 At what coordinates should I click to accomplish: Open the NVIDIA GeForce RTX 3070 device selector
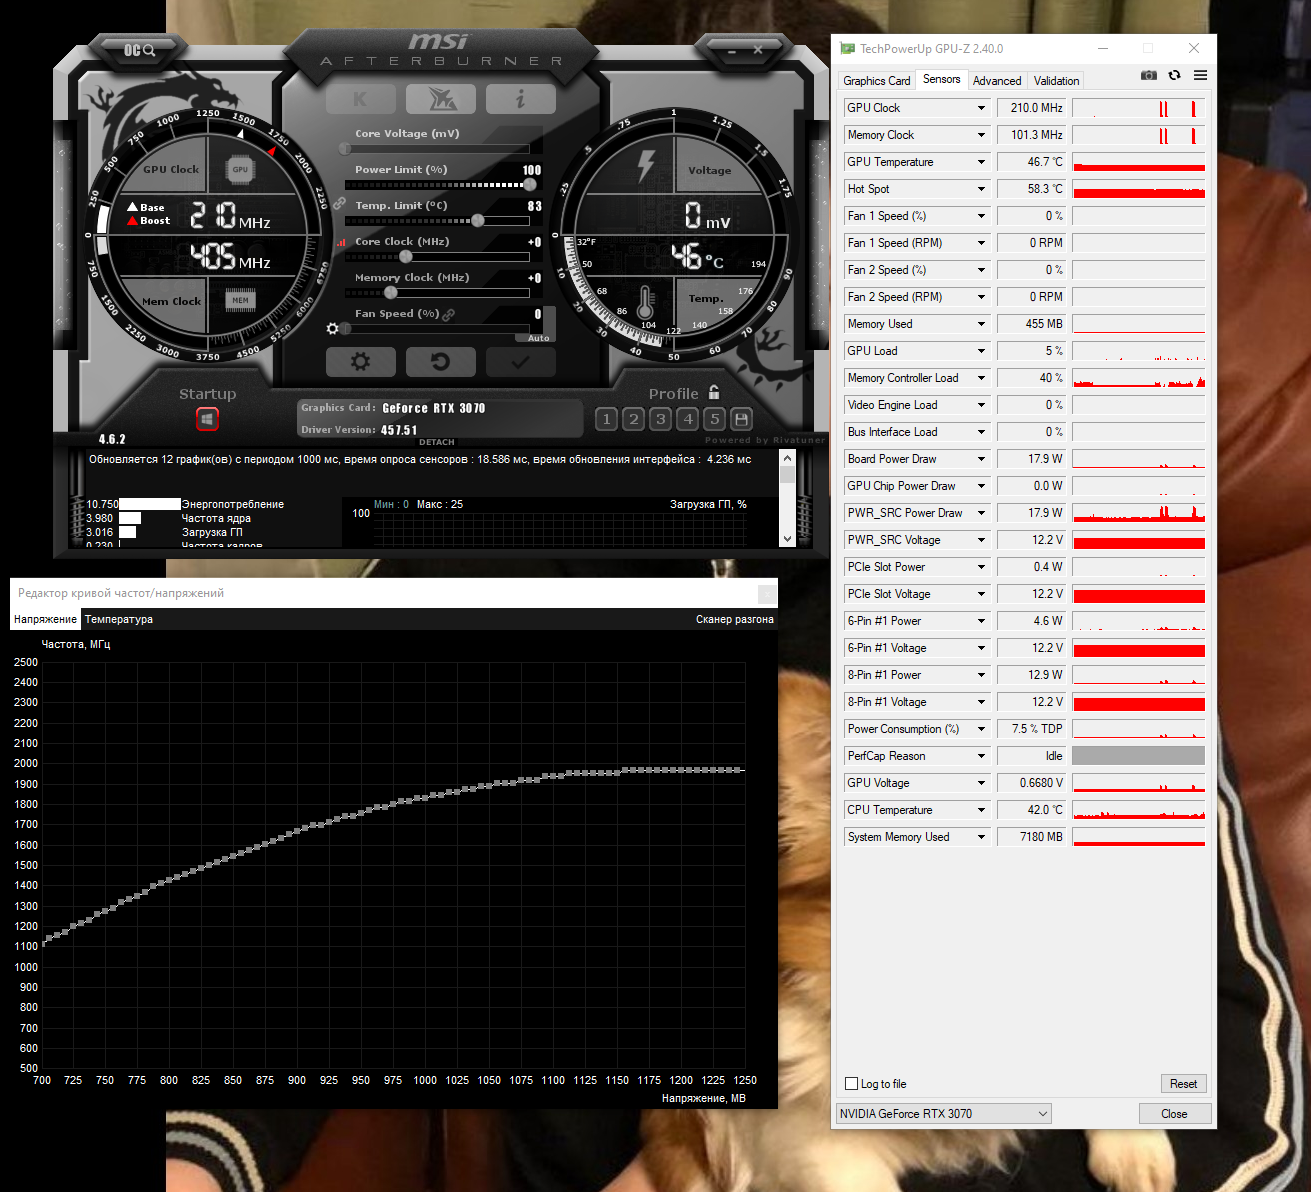(x=944, y=1114)
